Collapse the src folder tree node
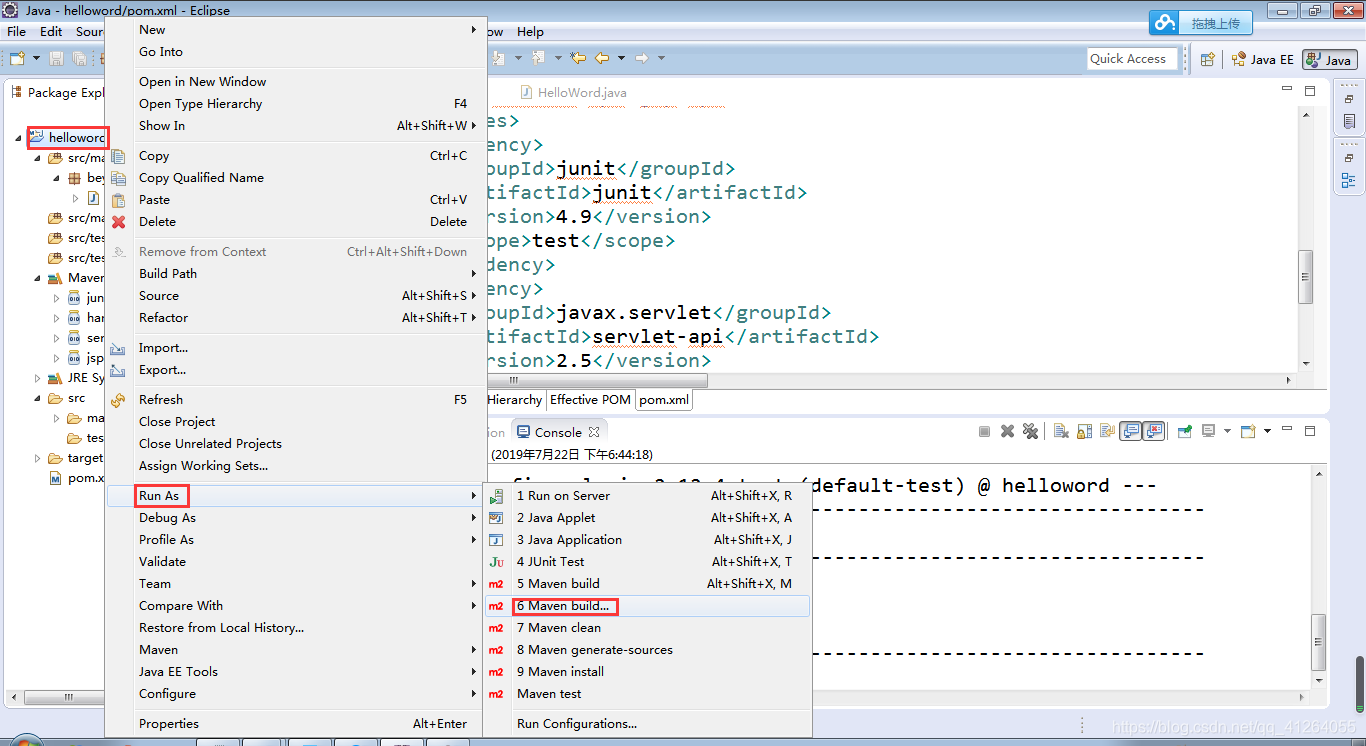This screenshot has width=1366, height=746. point(38,398)
